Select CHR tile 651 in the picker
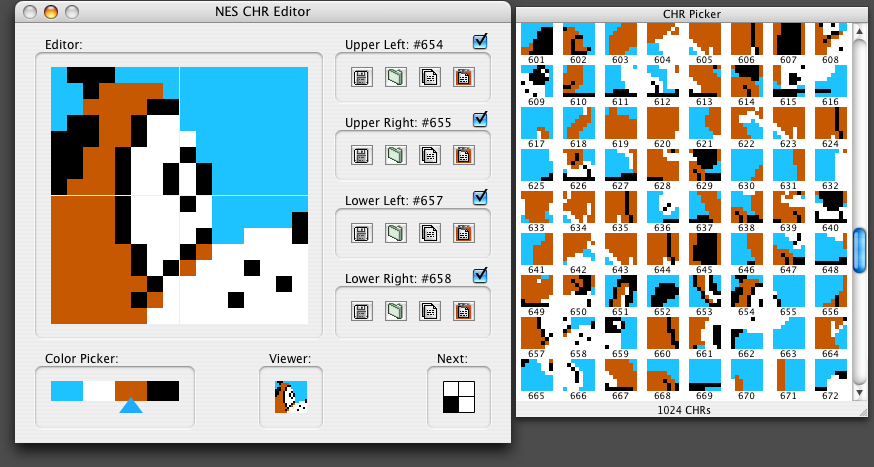 (621, 291)
